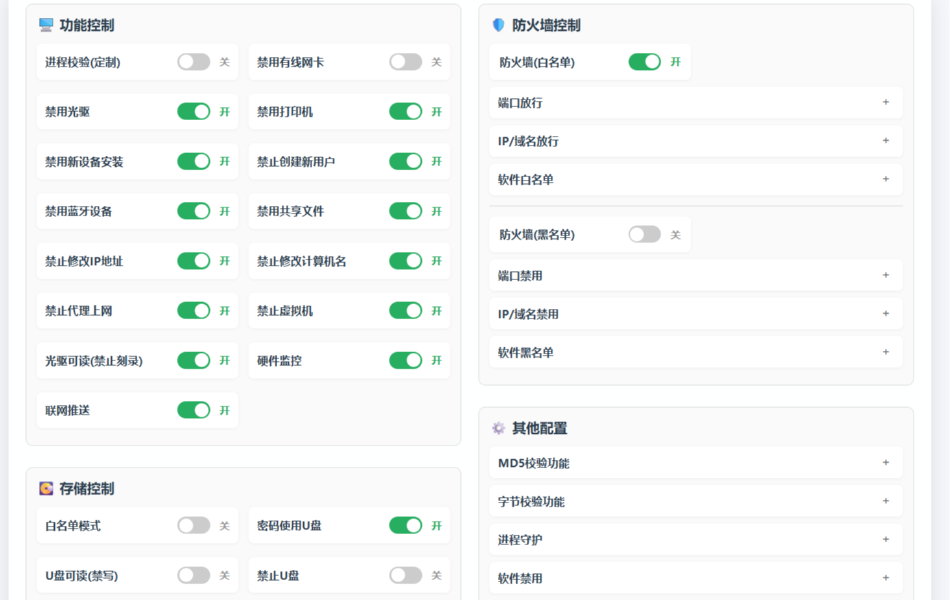Click the plus icon on 端口禁用
This screenshot has height=600, width=950.
[885, 275]
